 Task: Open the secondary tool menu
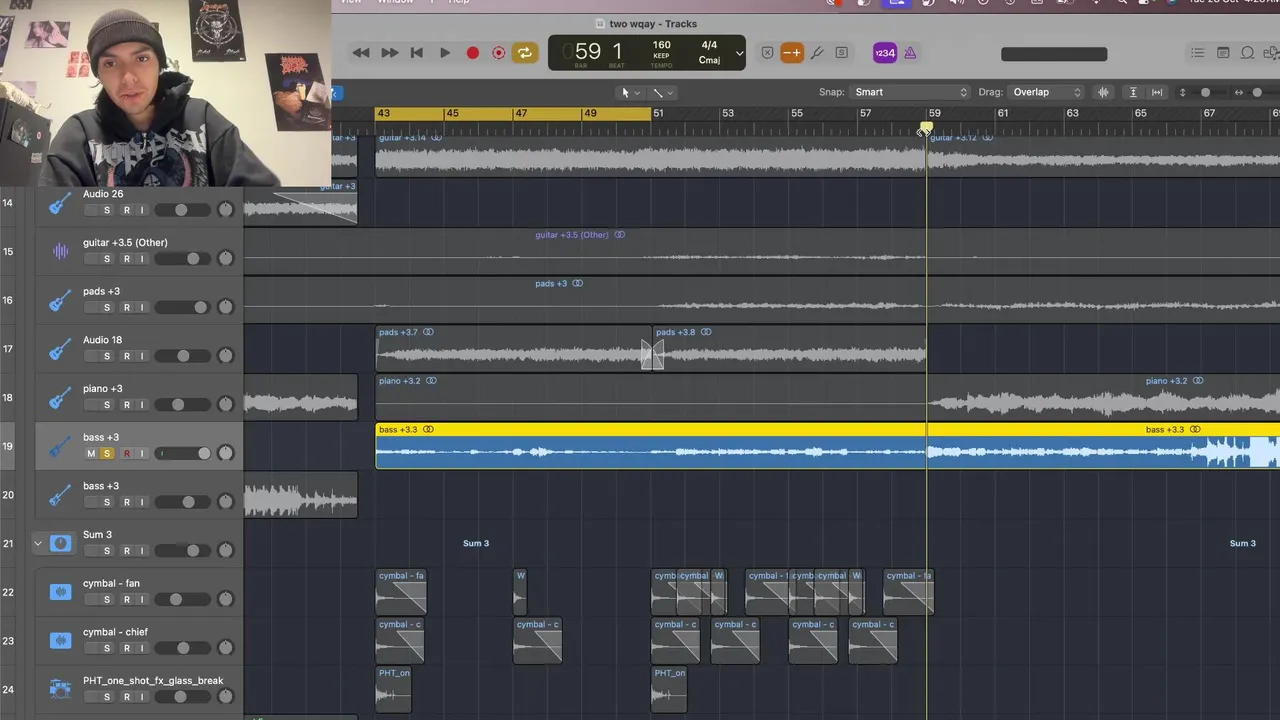[663, 92]
